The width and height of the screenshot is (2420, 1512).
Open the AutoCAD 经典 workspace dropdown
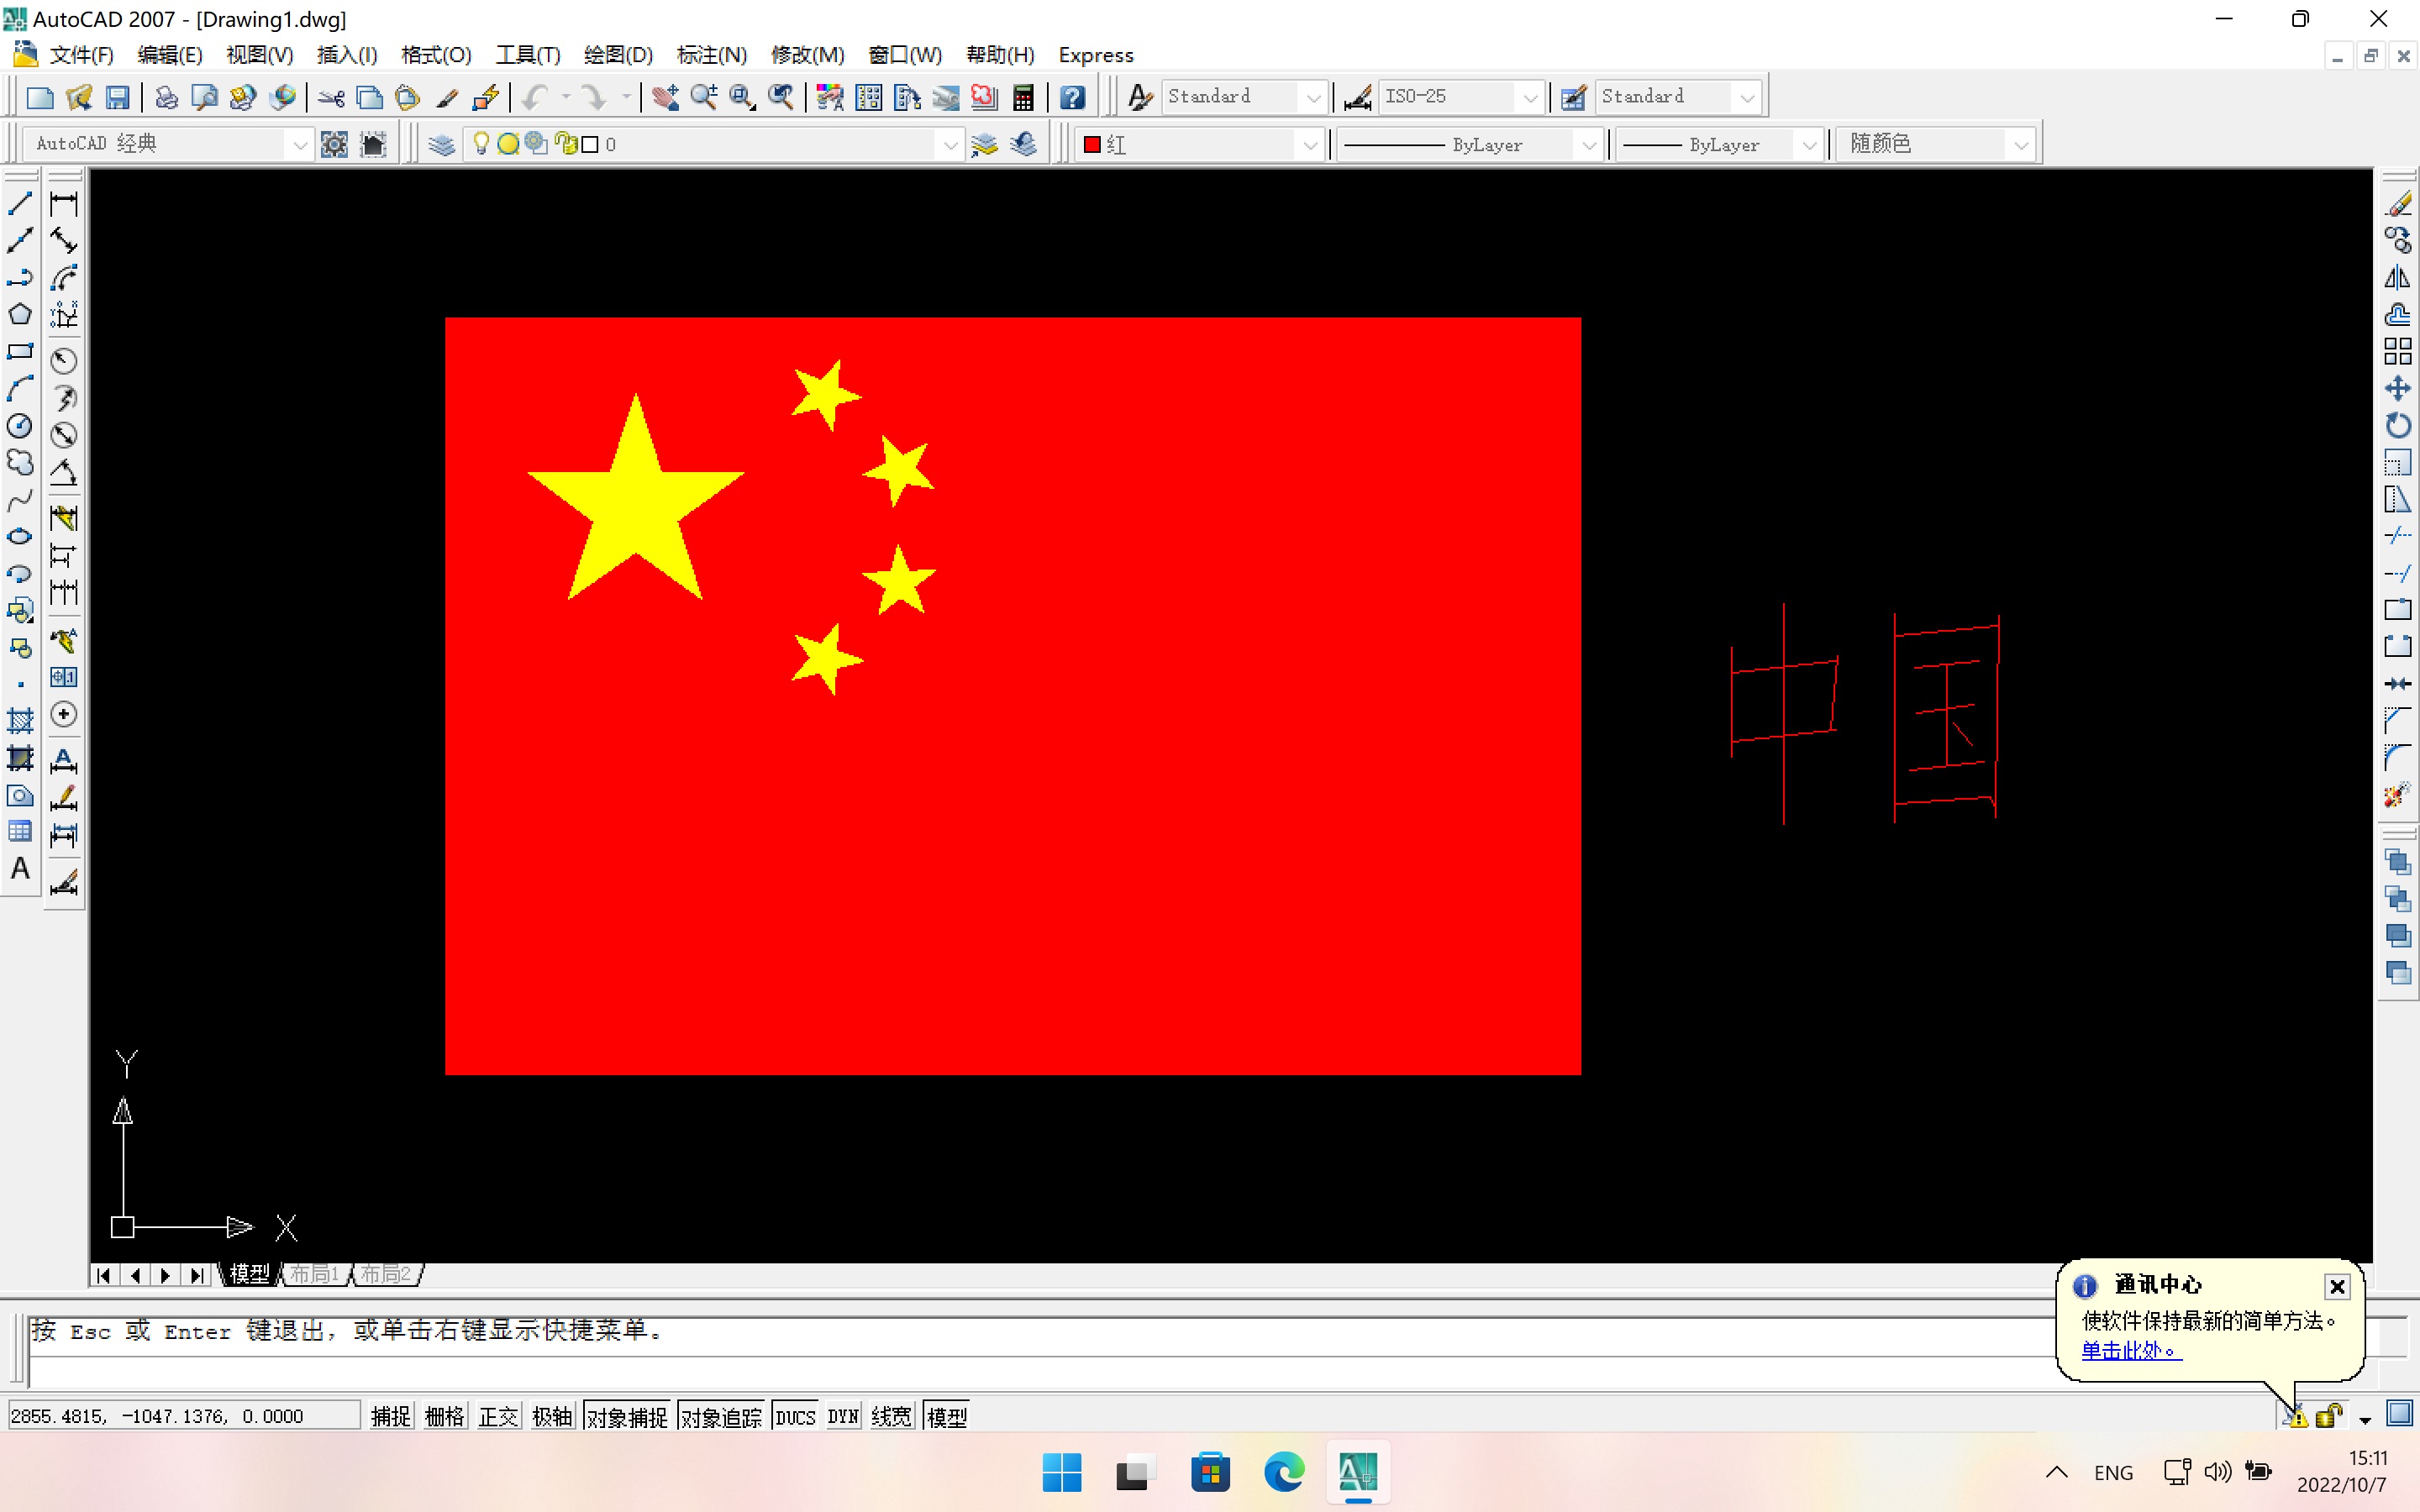point(299,145)
